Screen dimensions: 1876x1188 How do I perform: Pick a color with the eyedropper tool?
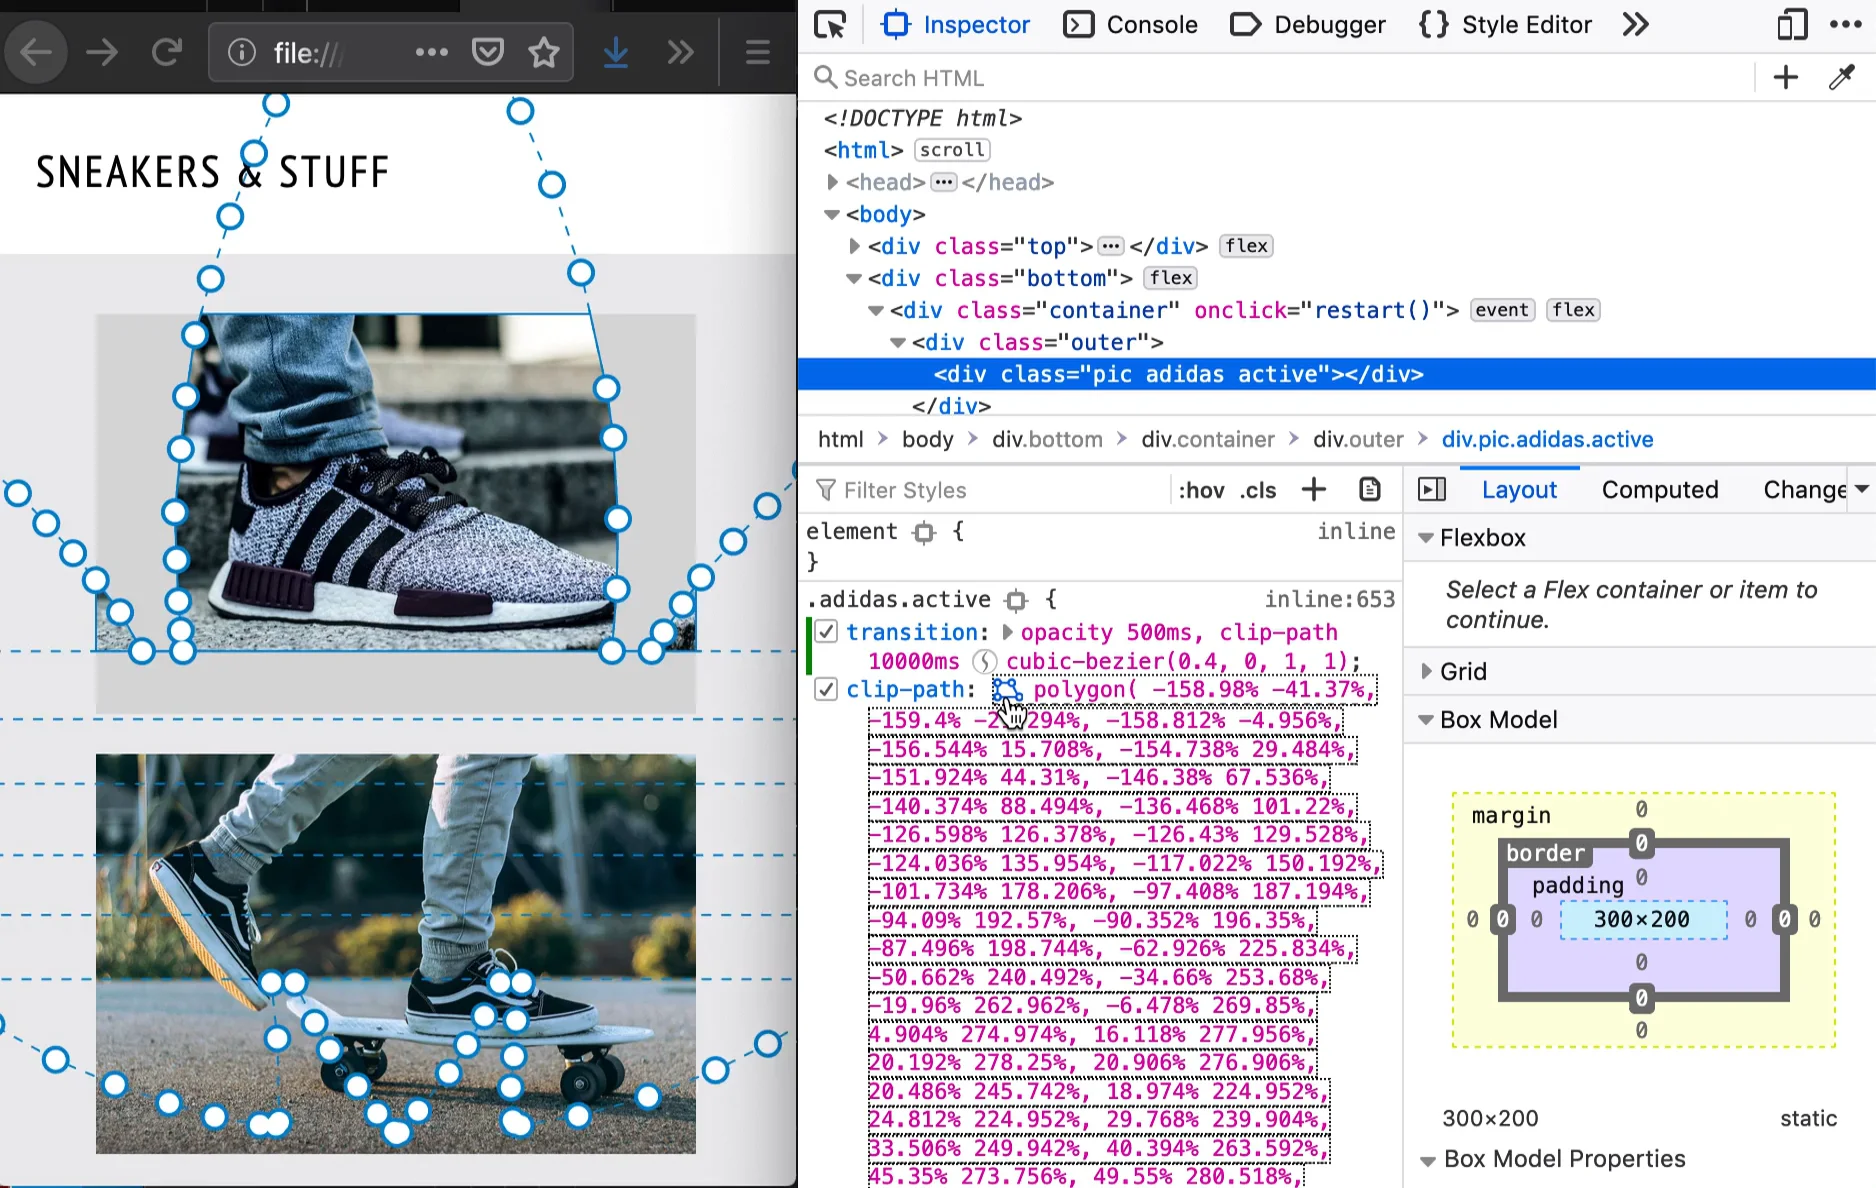tap(1841, 78)
